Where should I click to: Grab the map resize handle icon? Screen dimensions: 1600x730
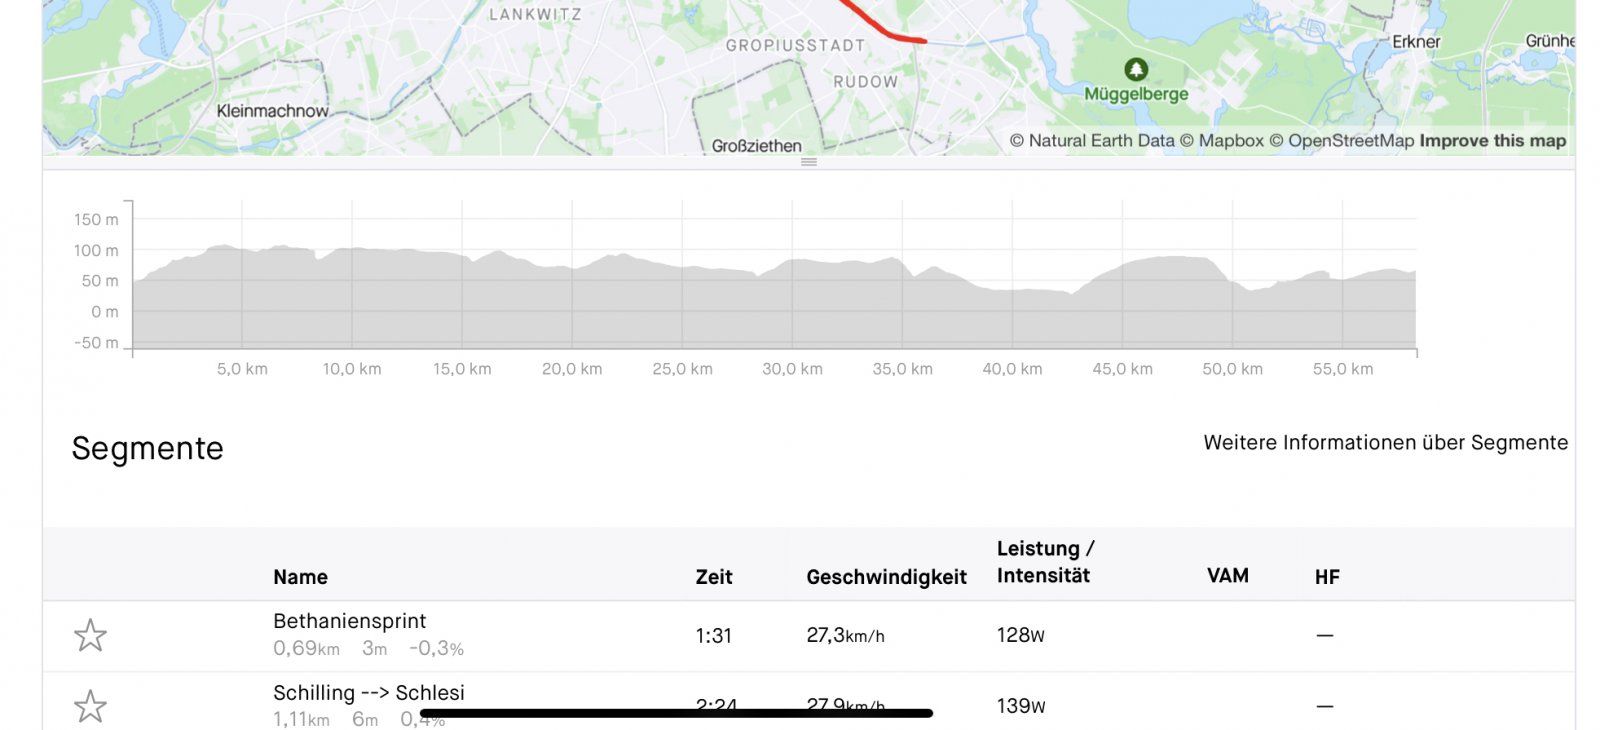tap(809, 162)
